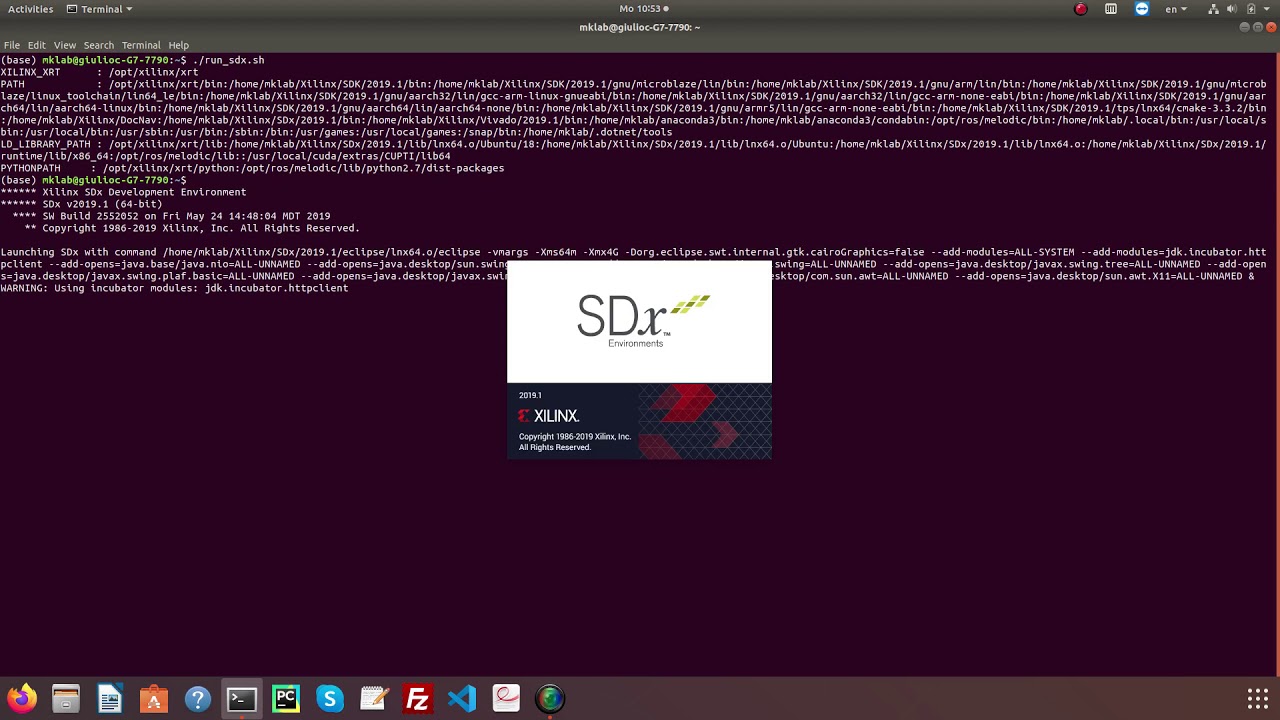Click the Terminal icon in the dock
The image size is (1280, 720).
(x=242, y=699)
